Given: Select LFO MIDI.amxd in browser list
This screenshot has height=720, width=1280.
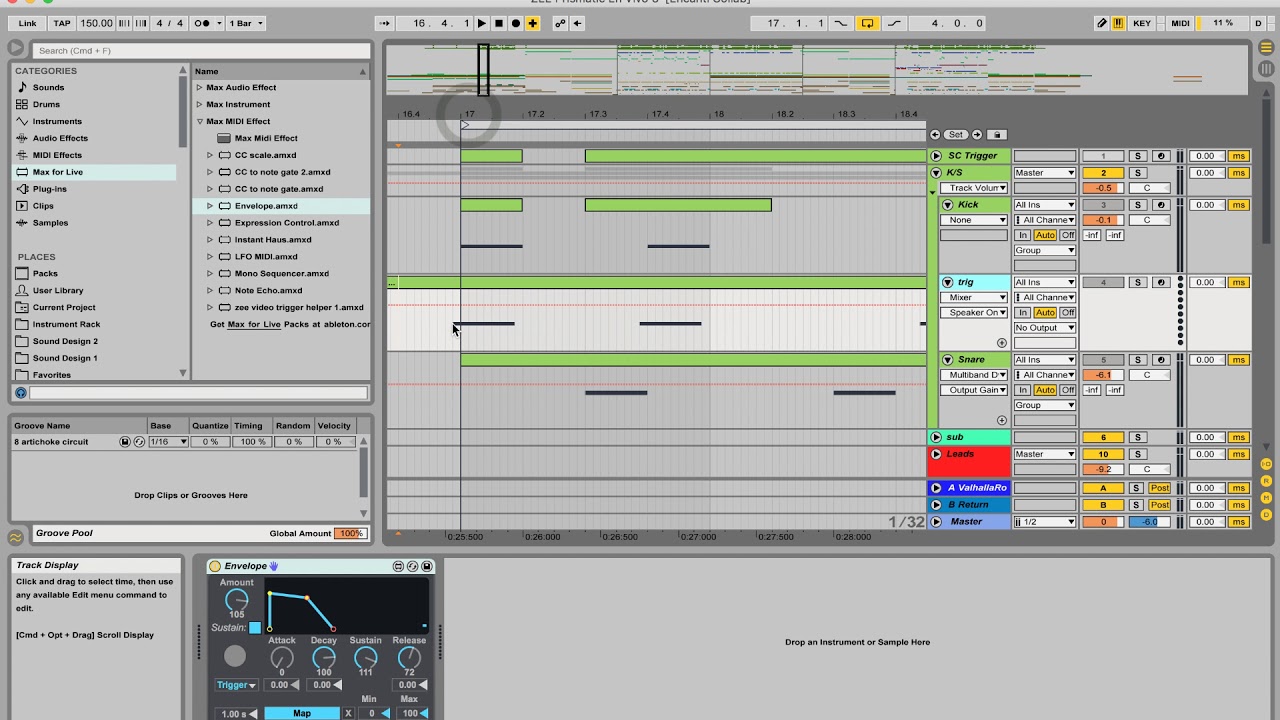Looking at the screenshot, I should [266, 256].
